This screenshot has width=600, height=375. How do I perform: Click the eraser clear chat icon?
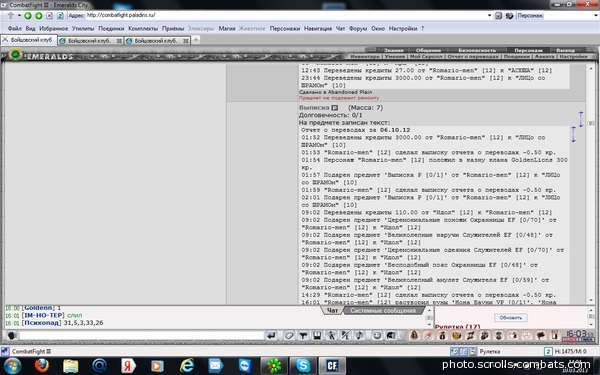(x=289, y=336)
